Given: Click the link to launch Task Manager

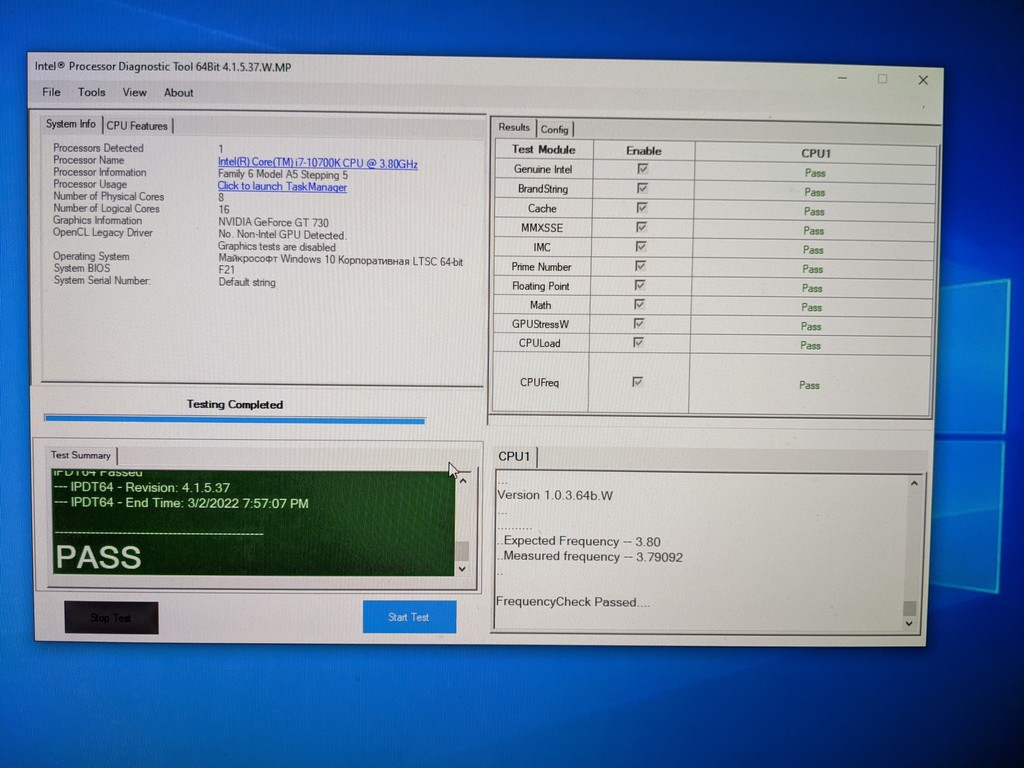Looking at the screenshot, I should point(282,187).
